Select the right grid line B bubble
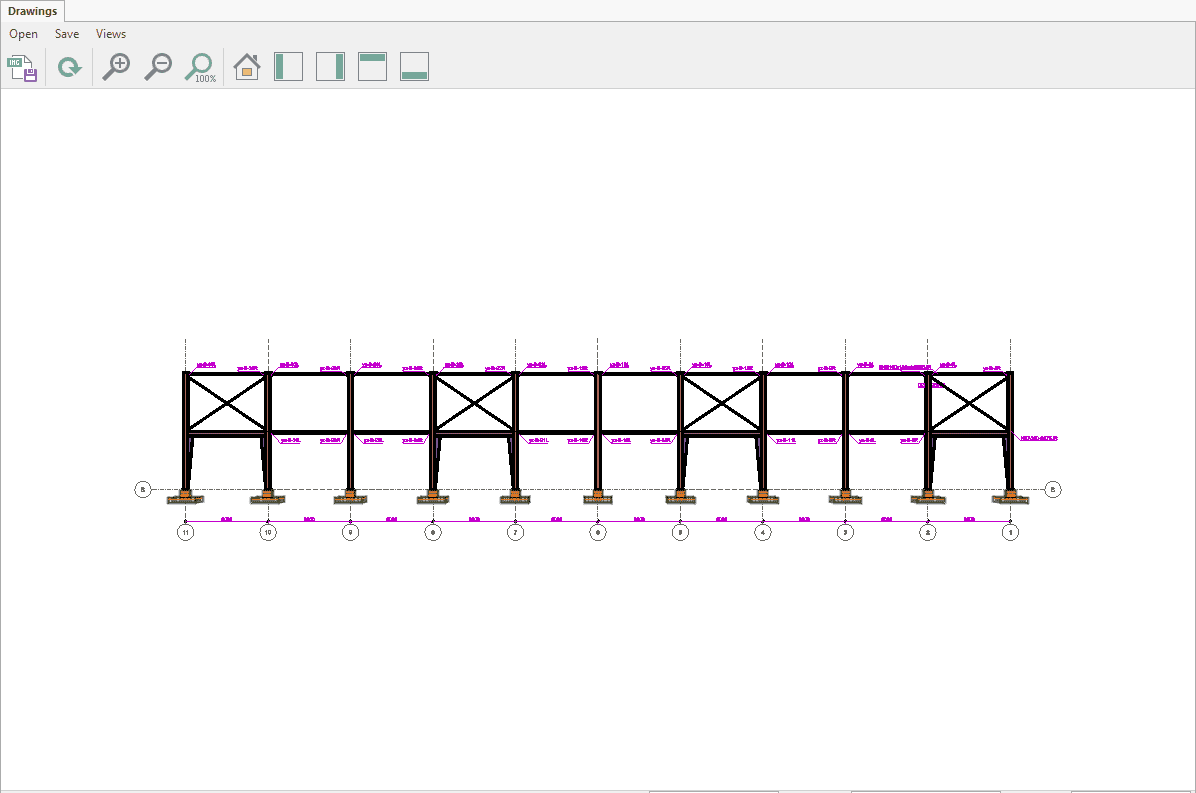The image size is (1196, 793). (x=1053, y=489)
